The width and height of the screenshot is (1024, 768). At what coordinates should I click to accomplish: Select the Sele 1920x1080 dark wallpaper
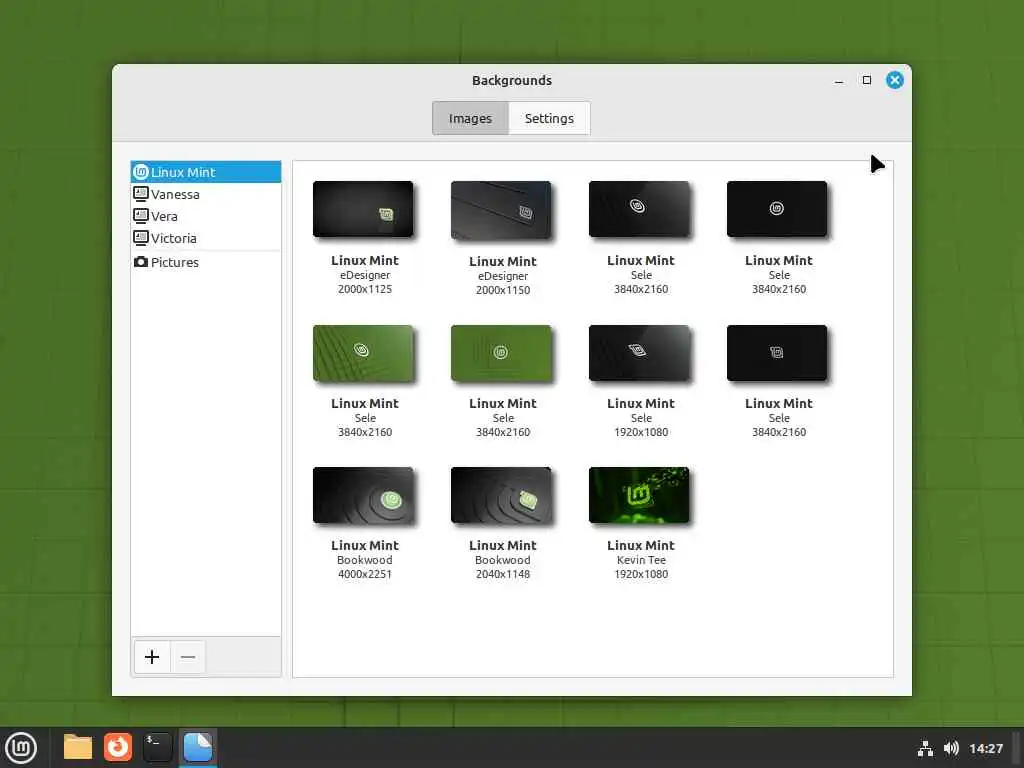pyautogui.click(x=639, y=353)
